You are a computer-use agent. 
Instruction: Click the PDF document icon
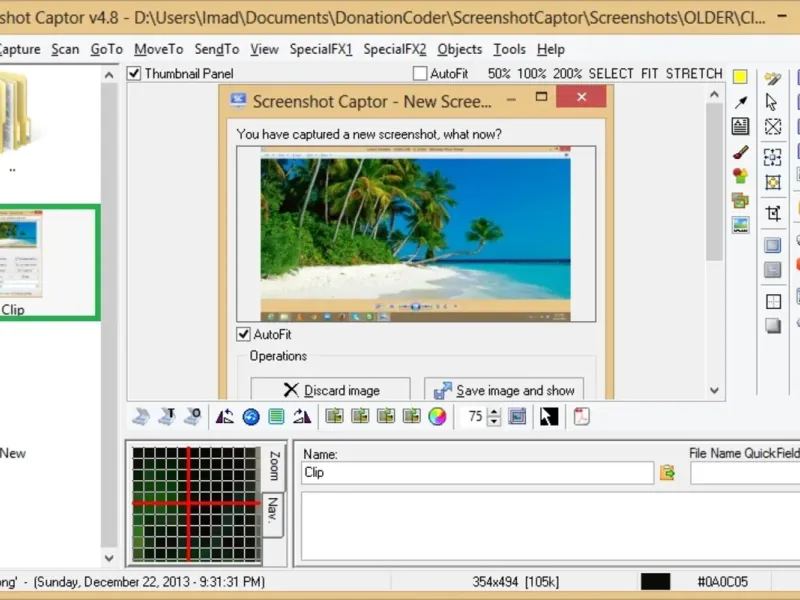click(x=581, y=417)
